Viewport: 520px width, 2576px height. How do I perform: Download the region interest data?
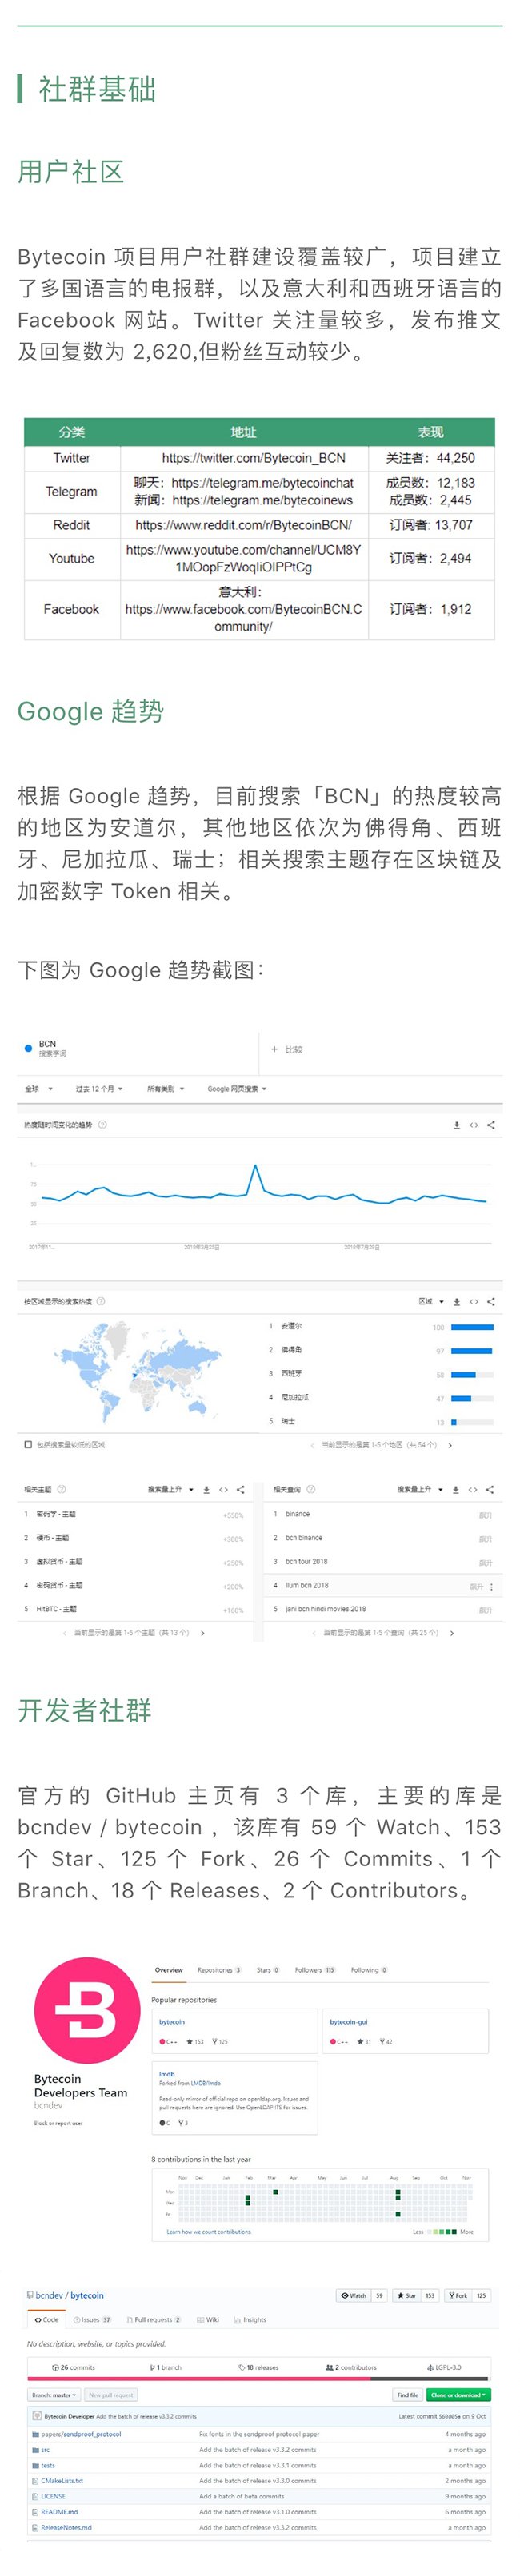[457, 1301]
